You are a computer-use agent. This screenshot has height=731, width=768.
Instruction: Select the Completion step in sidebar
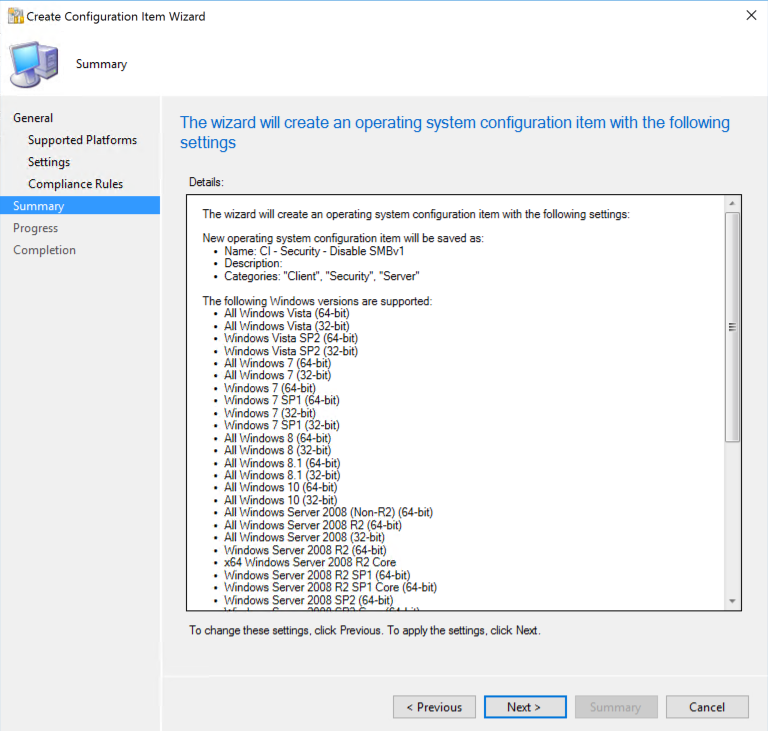click(x=45, y=250)
